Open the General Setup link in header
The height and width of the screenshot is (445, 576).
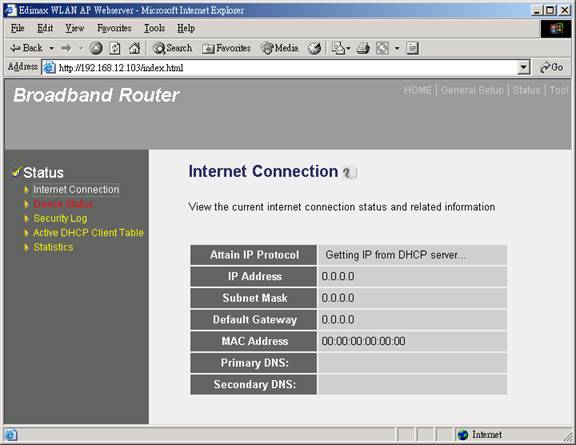(x=472, y=90)
